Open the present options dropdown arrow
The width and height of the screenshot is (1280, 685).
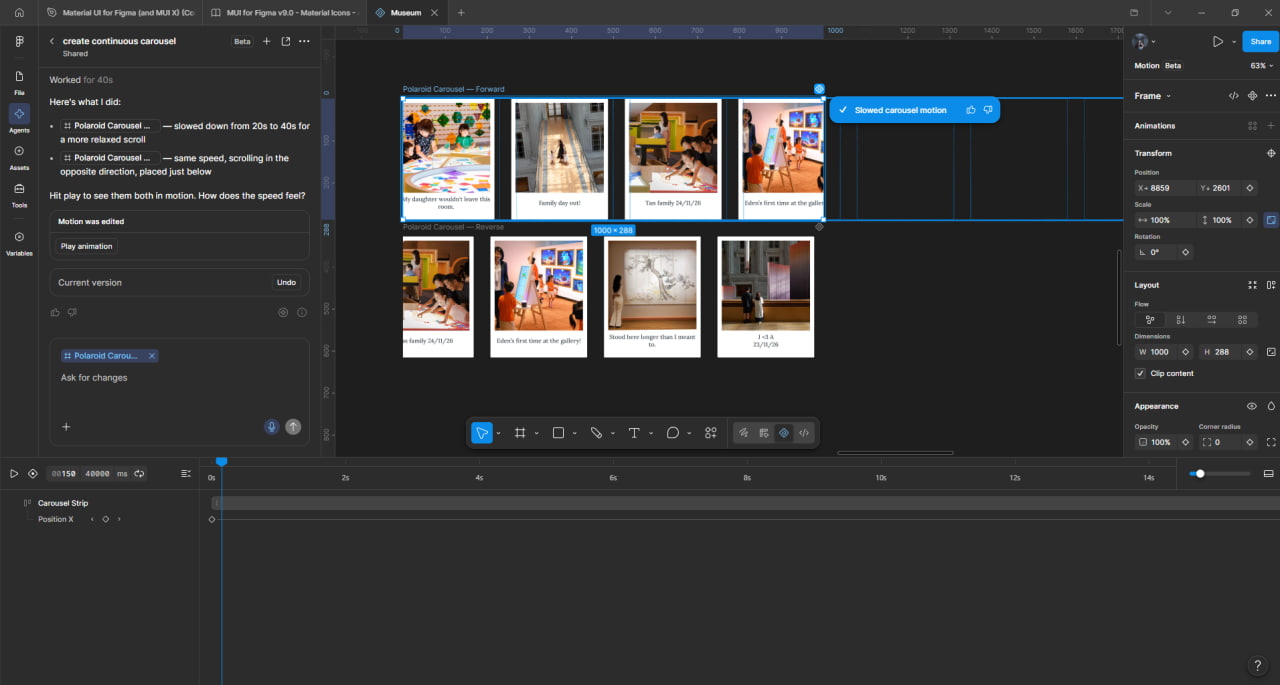[1233, 42]
